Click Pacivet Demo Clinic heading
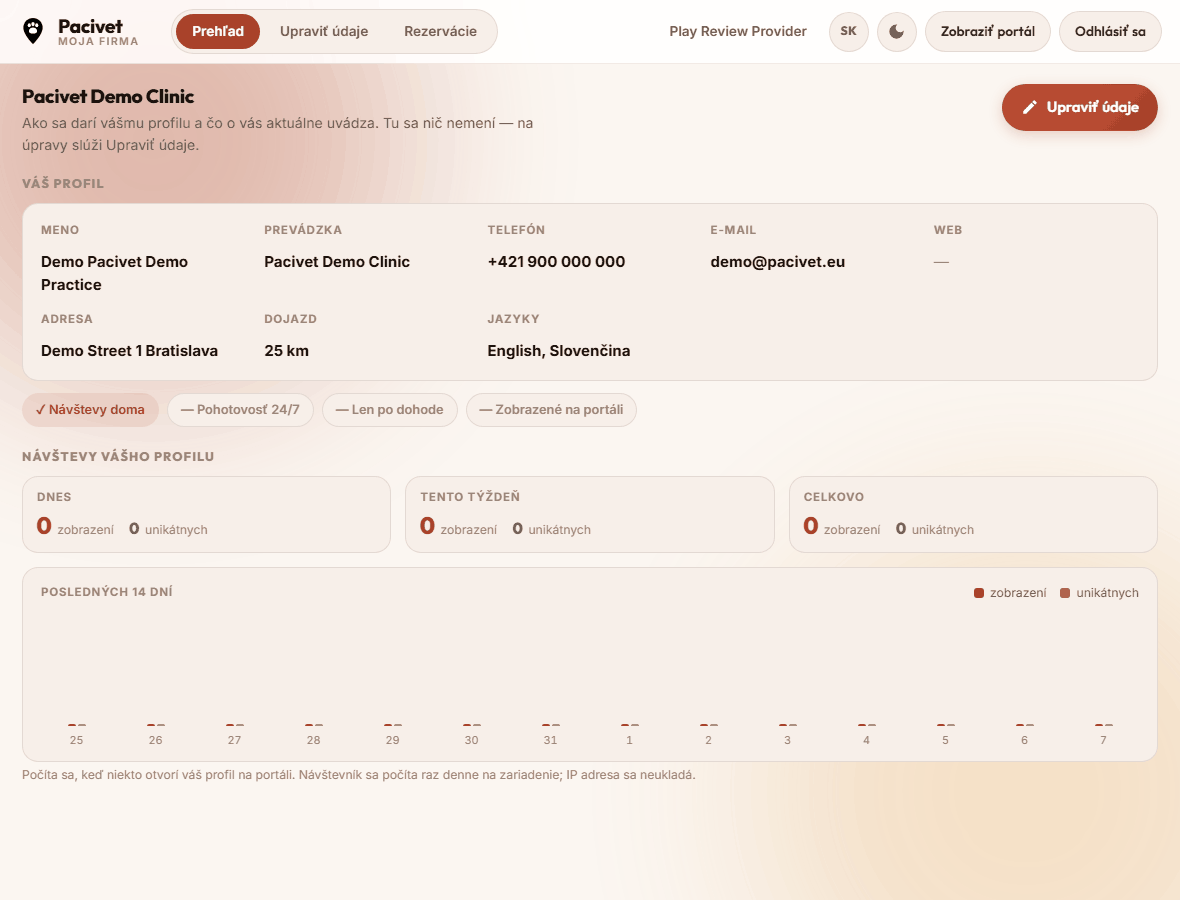The image size is (1180, 900). [108, 96]
